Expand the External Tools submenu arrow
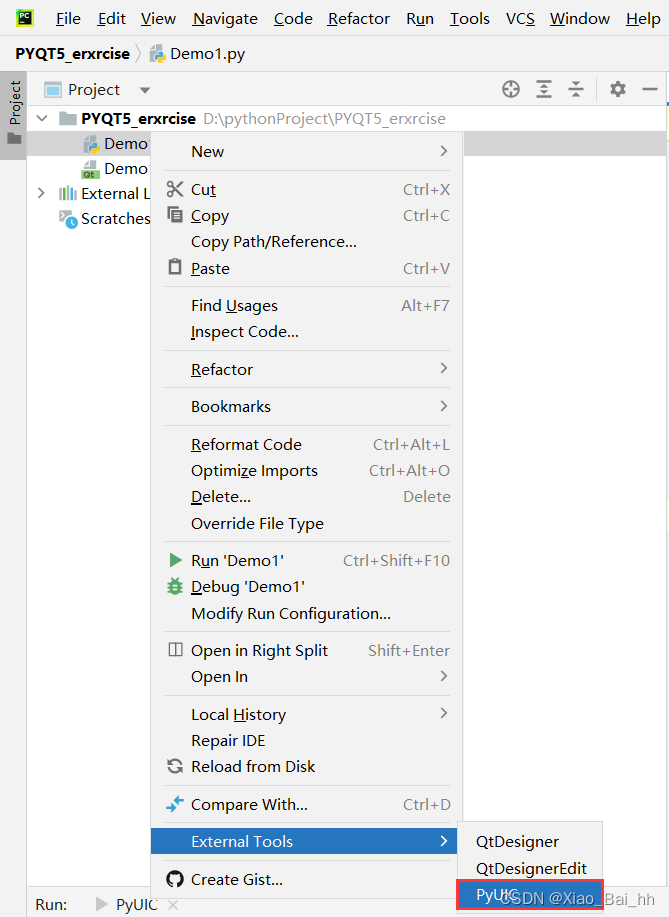 click(x=444, y=841)
